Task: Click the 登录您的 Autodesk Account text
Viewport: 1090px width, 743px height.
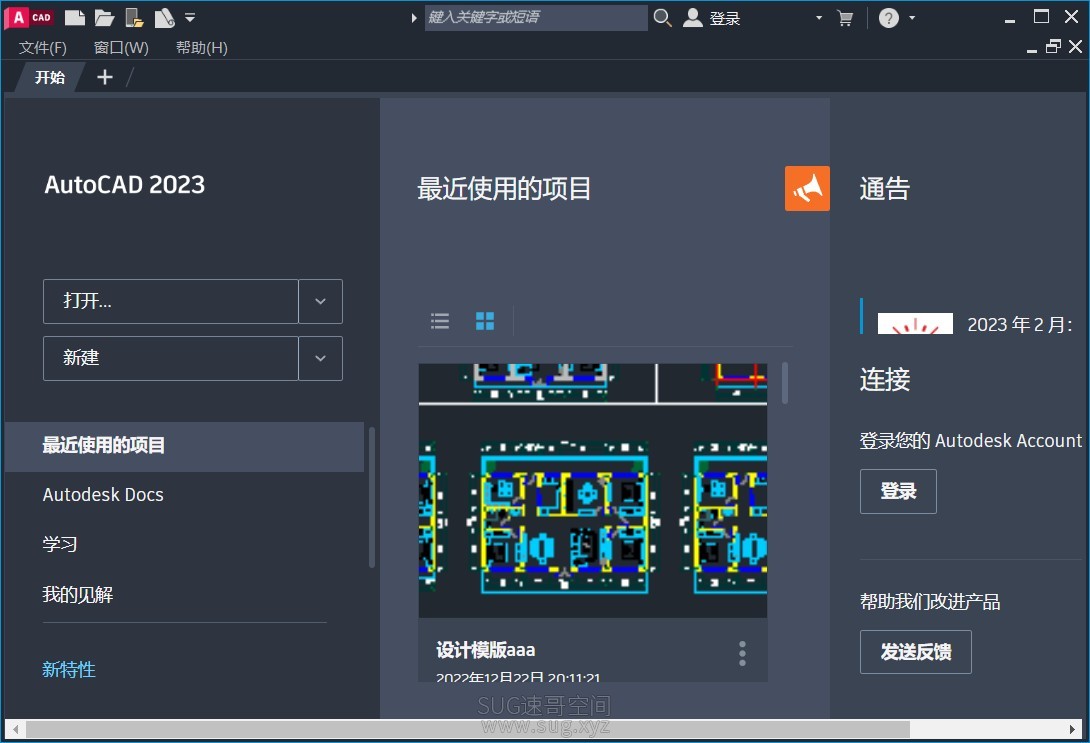Action: point(970,441)
